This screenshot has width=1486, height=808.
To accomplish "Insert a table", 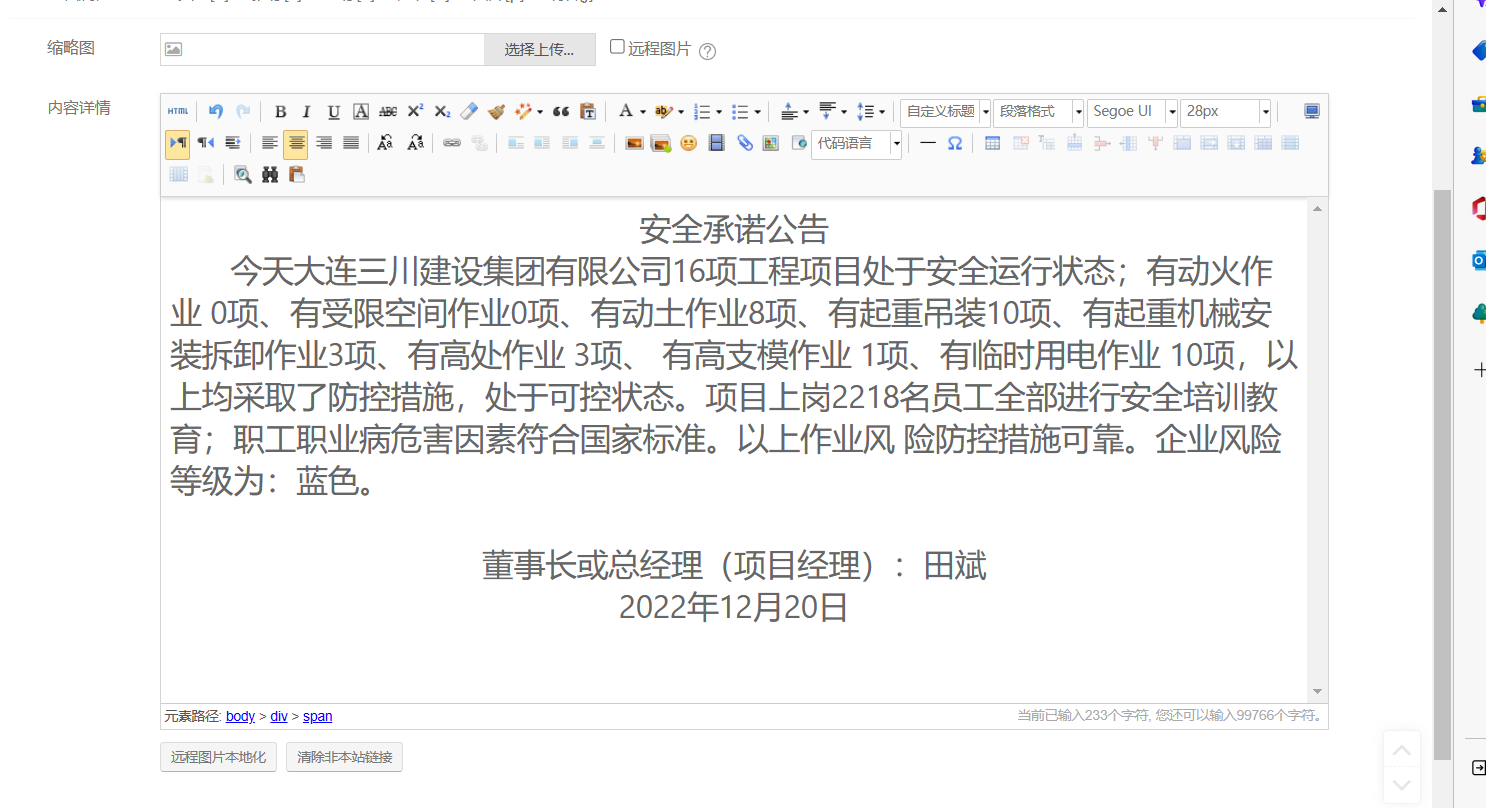I will point(992,143).
